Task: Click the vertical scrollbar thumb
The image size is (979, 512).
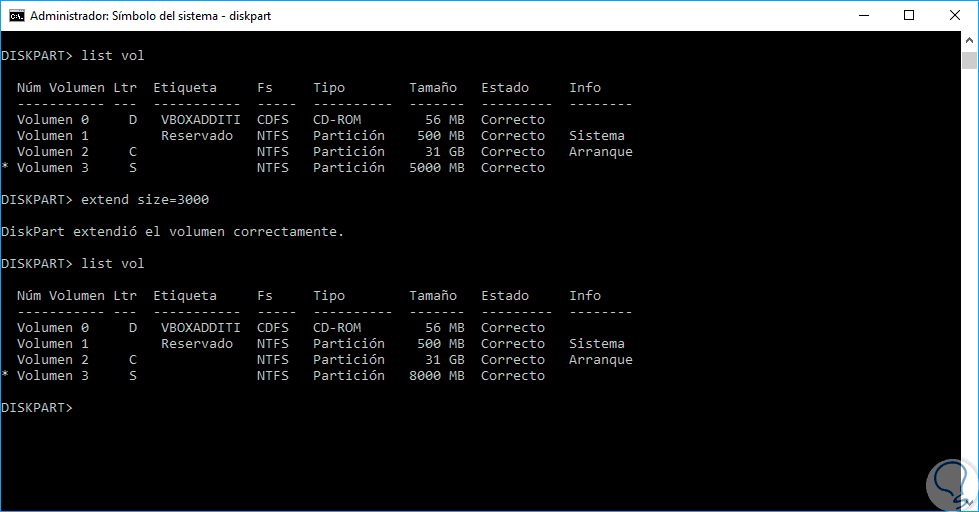Action: pyautogui.click(x=968, y=62)
